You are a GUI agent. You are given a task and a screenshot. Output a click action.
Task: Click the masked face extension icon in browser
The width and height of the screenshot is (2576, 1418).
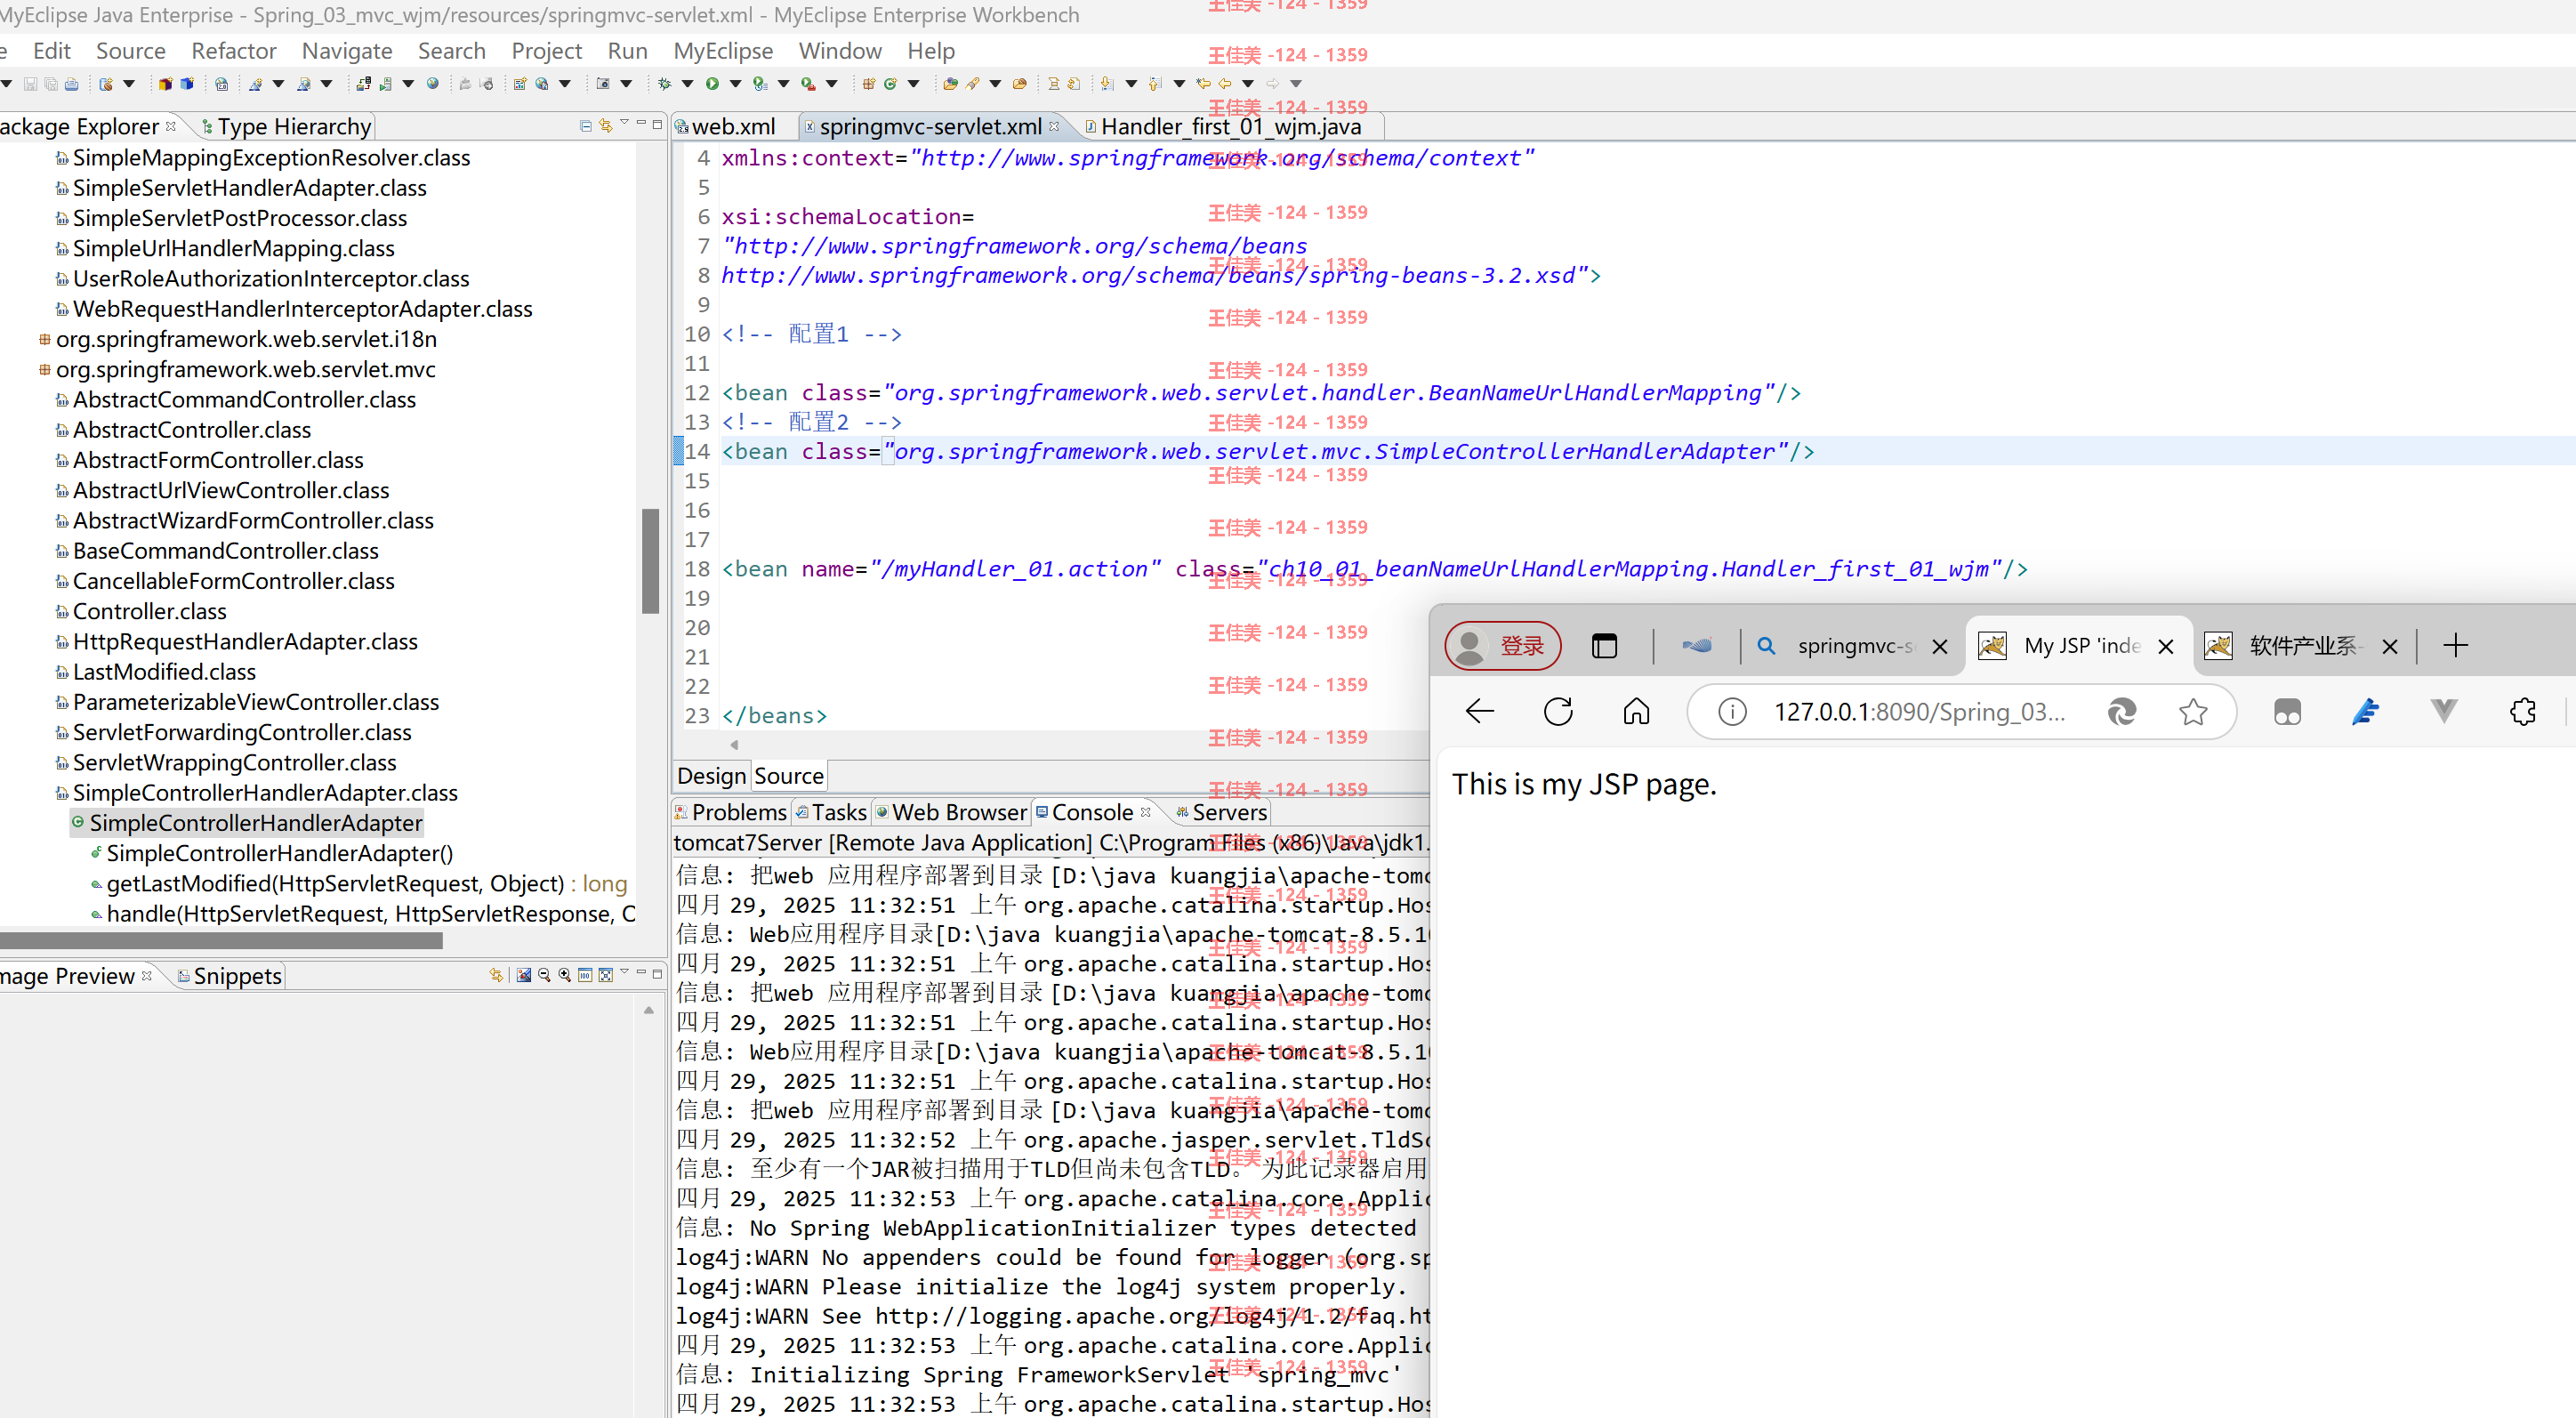pyautogui.click(x=2287, y=711)
